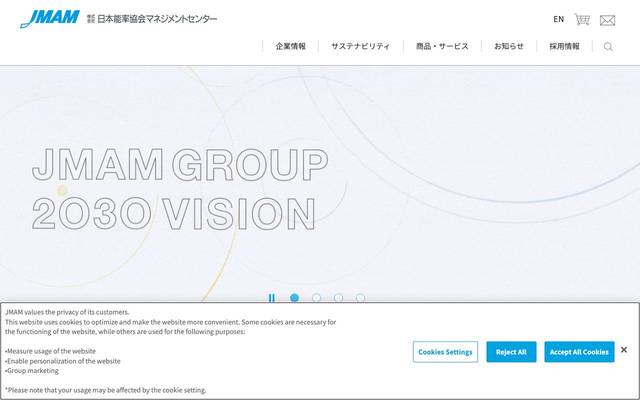Select the second slideshow indicator dot
The height and width of the screenshot is (400, 640).
point(316,298)
